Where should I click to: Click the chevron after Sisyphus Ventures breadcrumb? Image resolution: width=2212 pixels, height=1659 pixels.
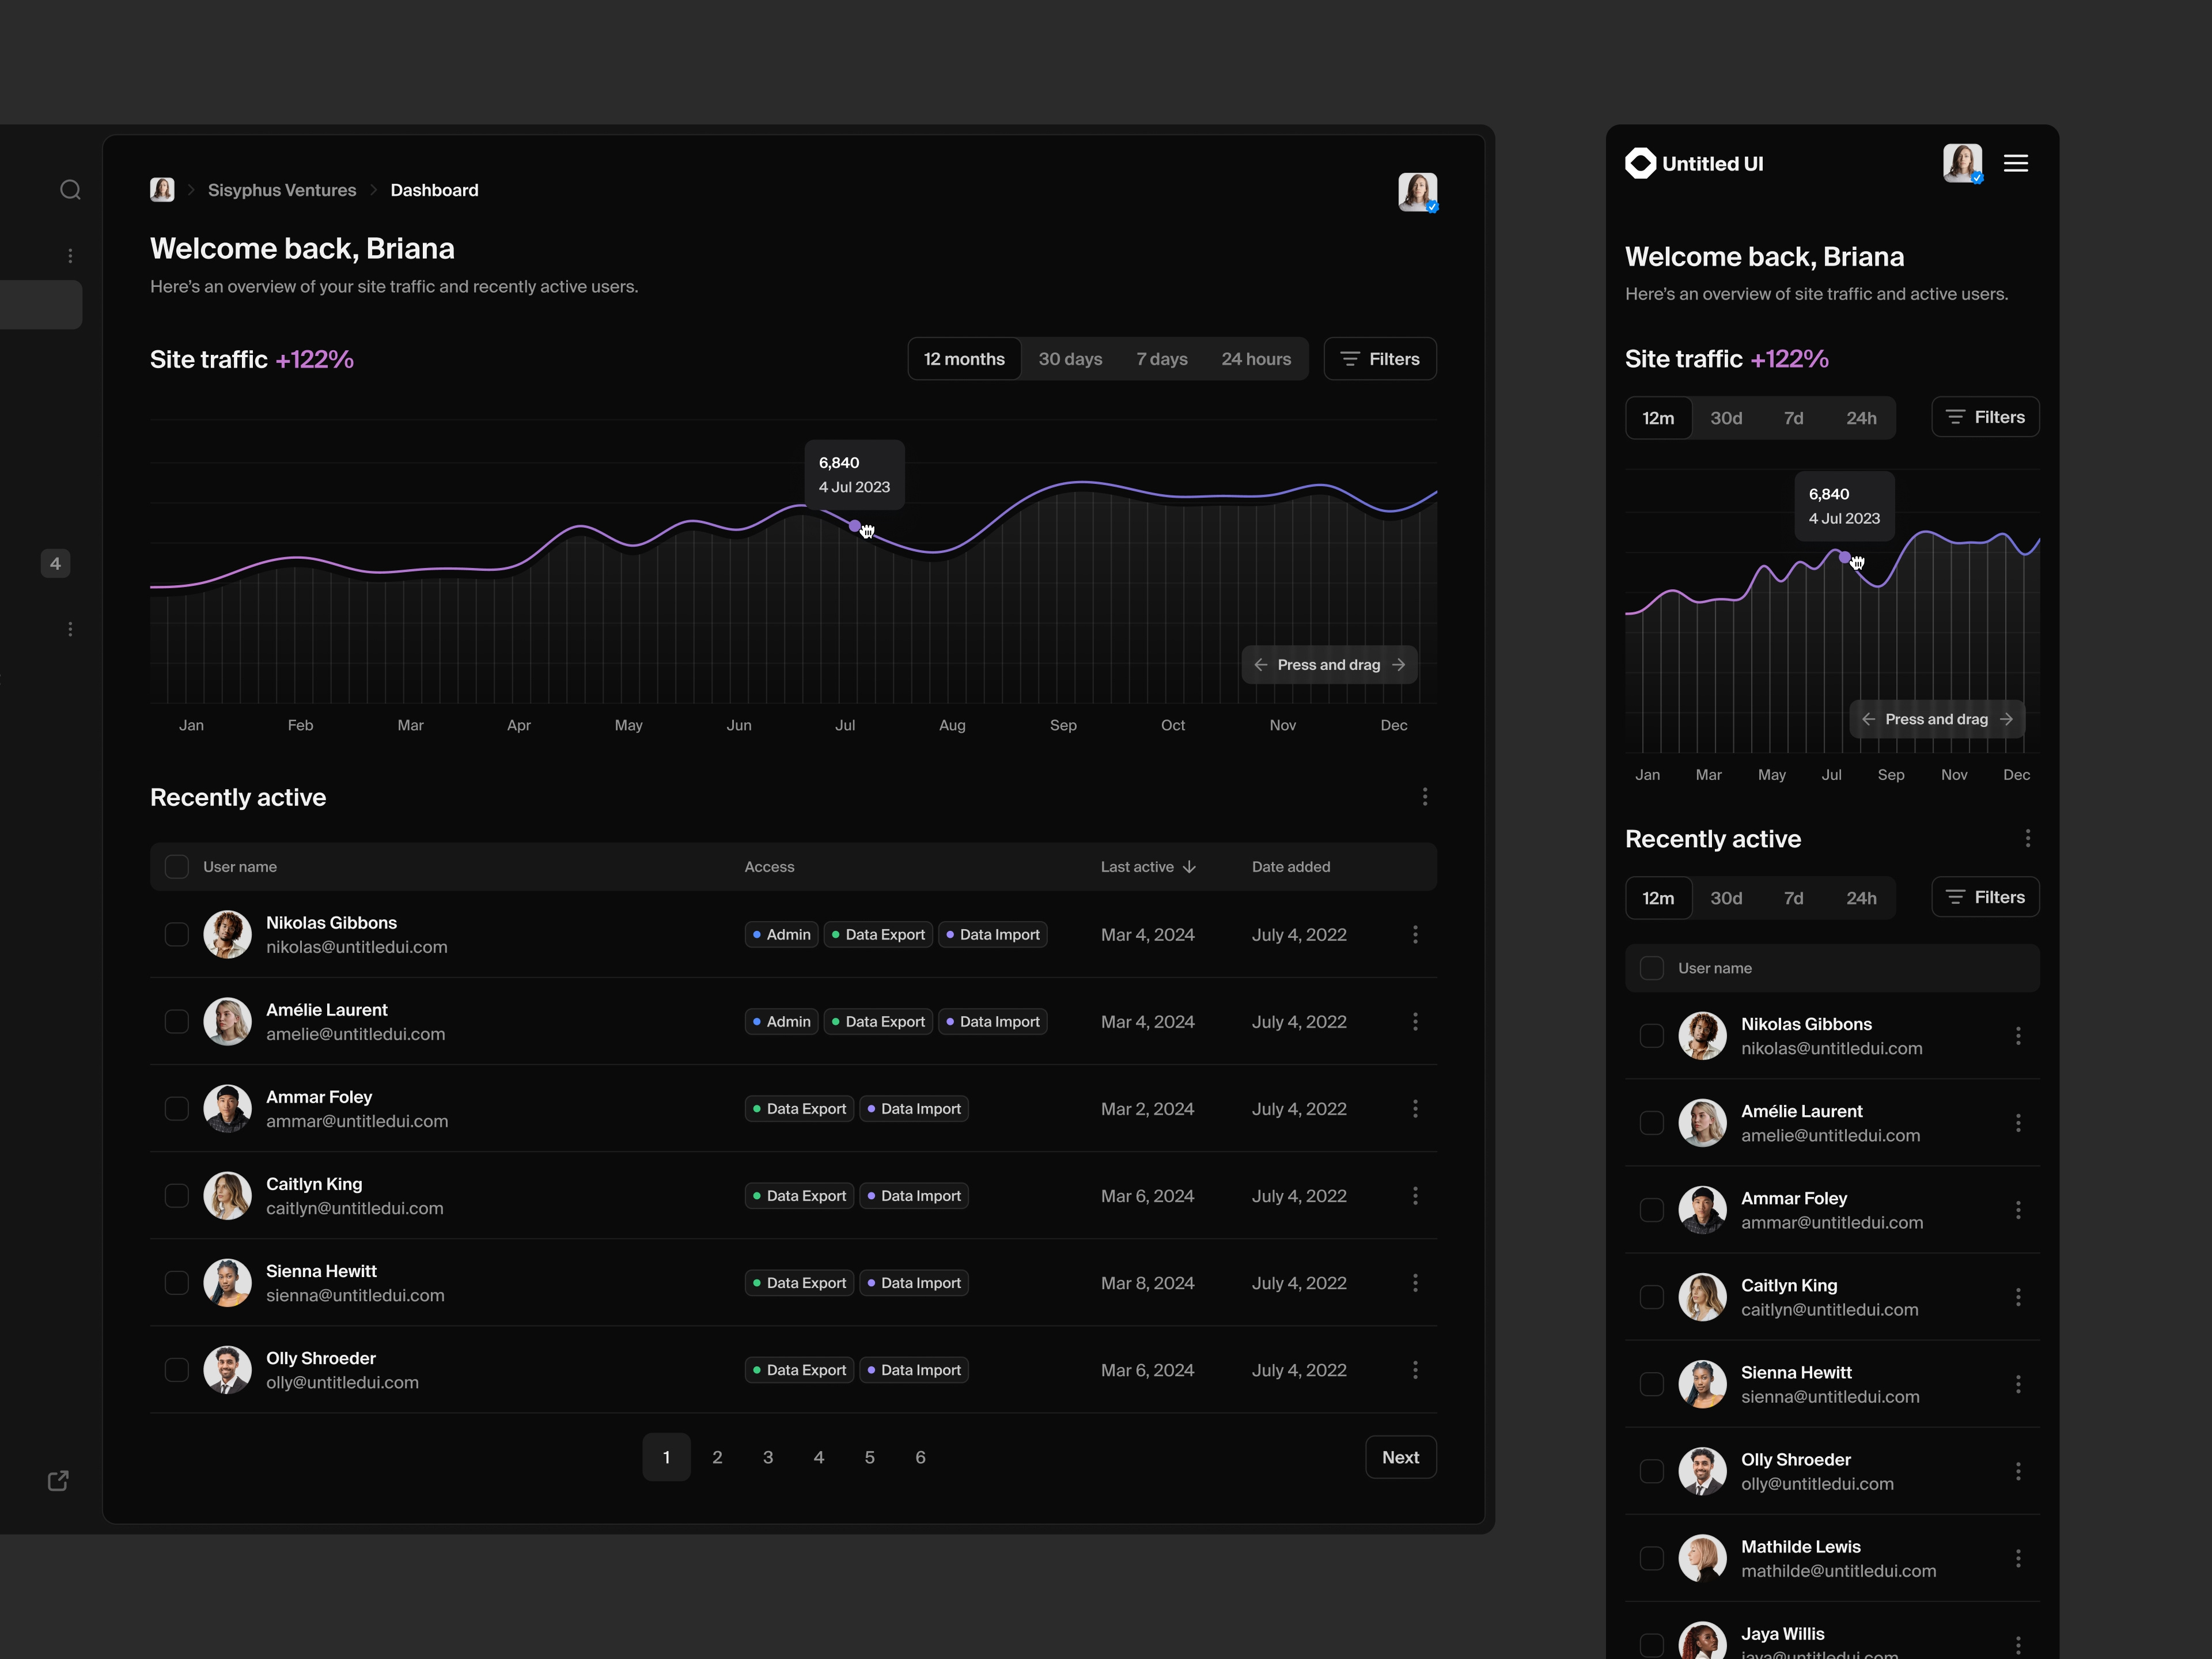coord(374,190)
